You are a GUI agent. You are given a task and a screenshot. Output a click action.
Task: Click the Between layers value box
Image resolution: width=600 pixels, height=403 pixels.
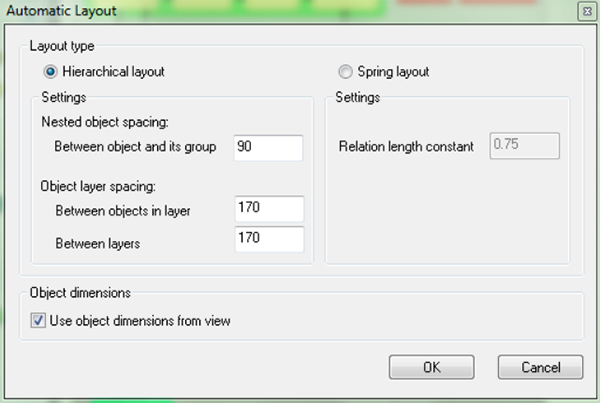point(269,239)
